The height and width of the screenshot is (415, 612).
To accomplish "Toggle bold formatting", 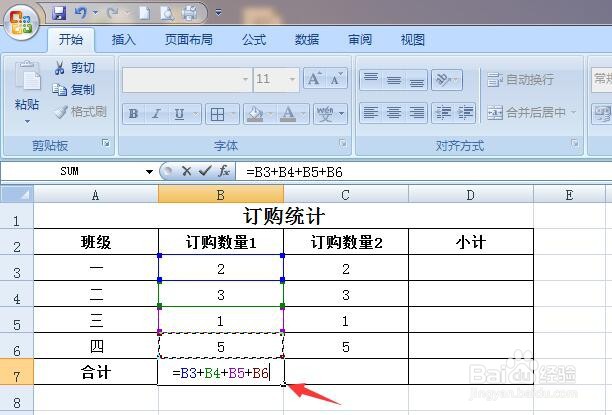I will [133, 114].
